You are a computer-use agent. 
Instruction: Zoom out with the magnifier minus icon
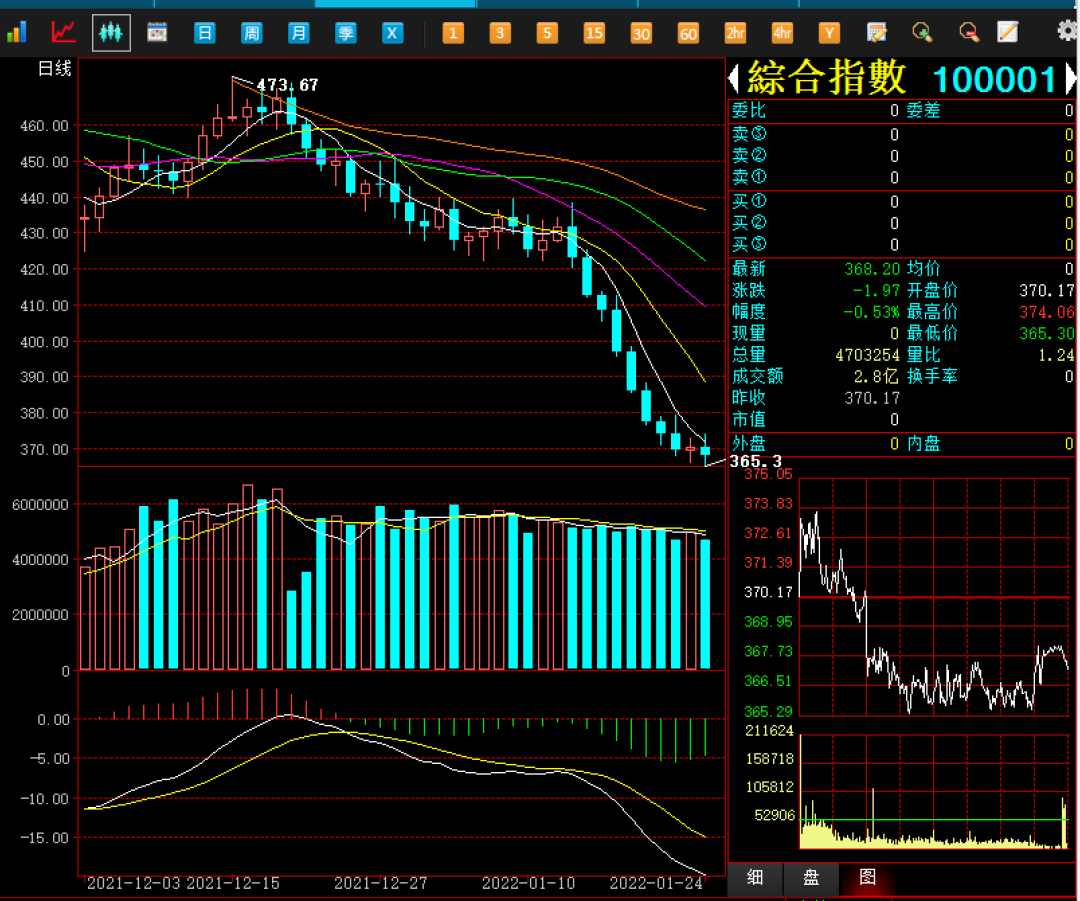point(969,32)
